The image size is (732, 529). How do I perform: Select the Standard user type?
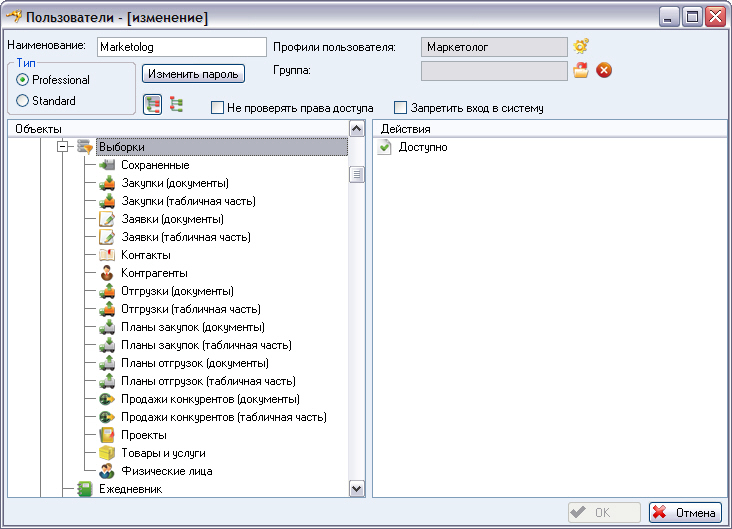point(22,100)
